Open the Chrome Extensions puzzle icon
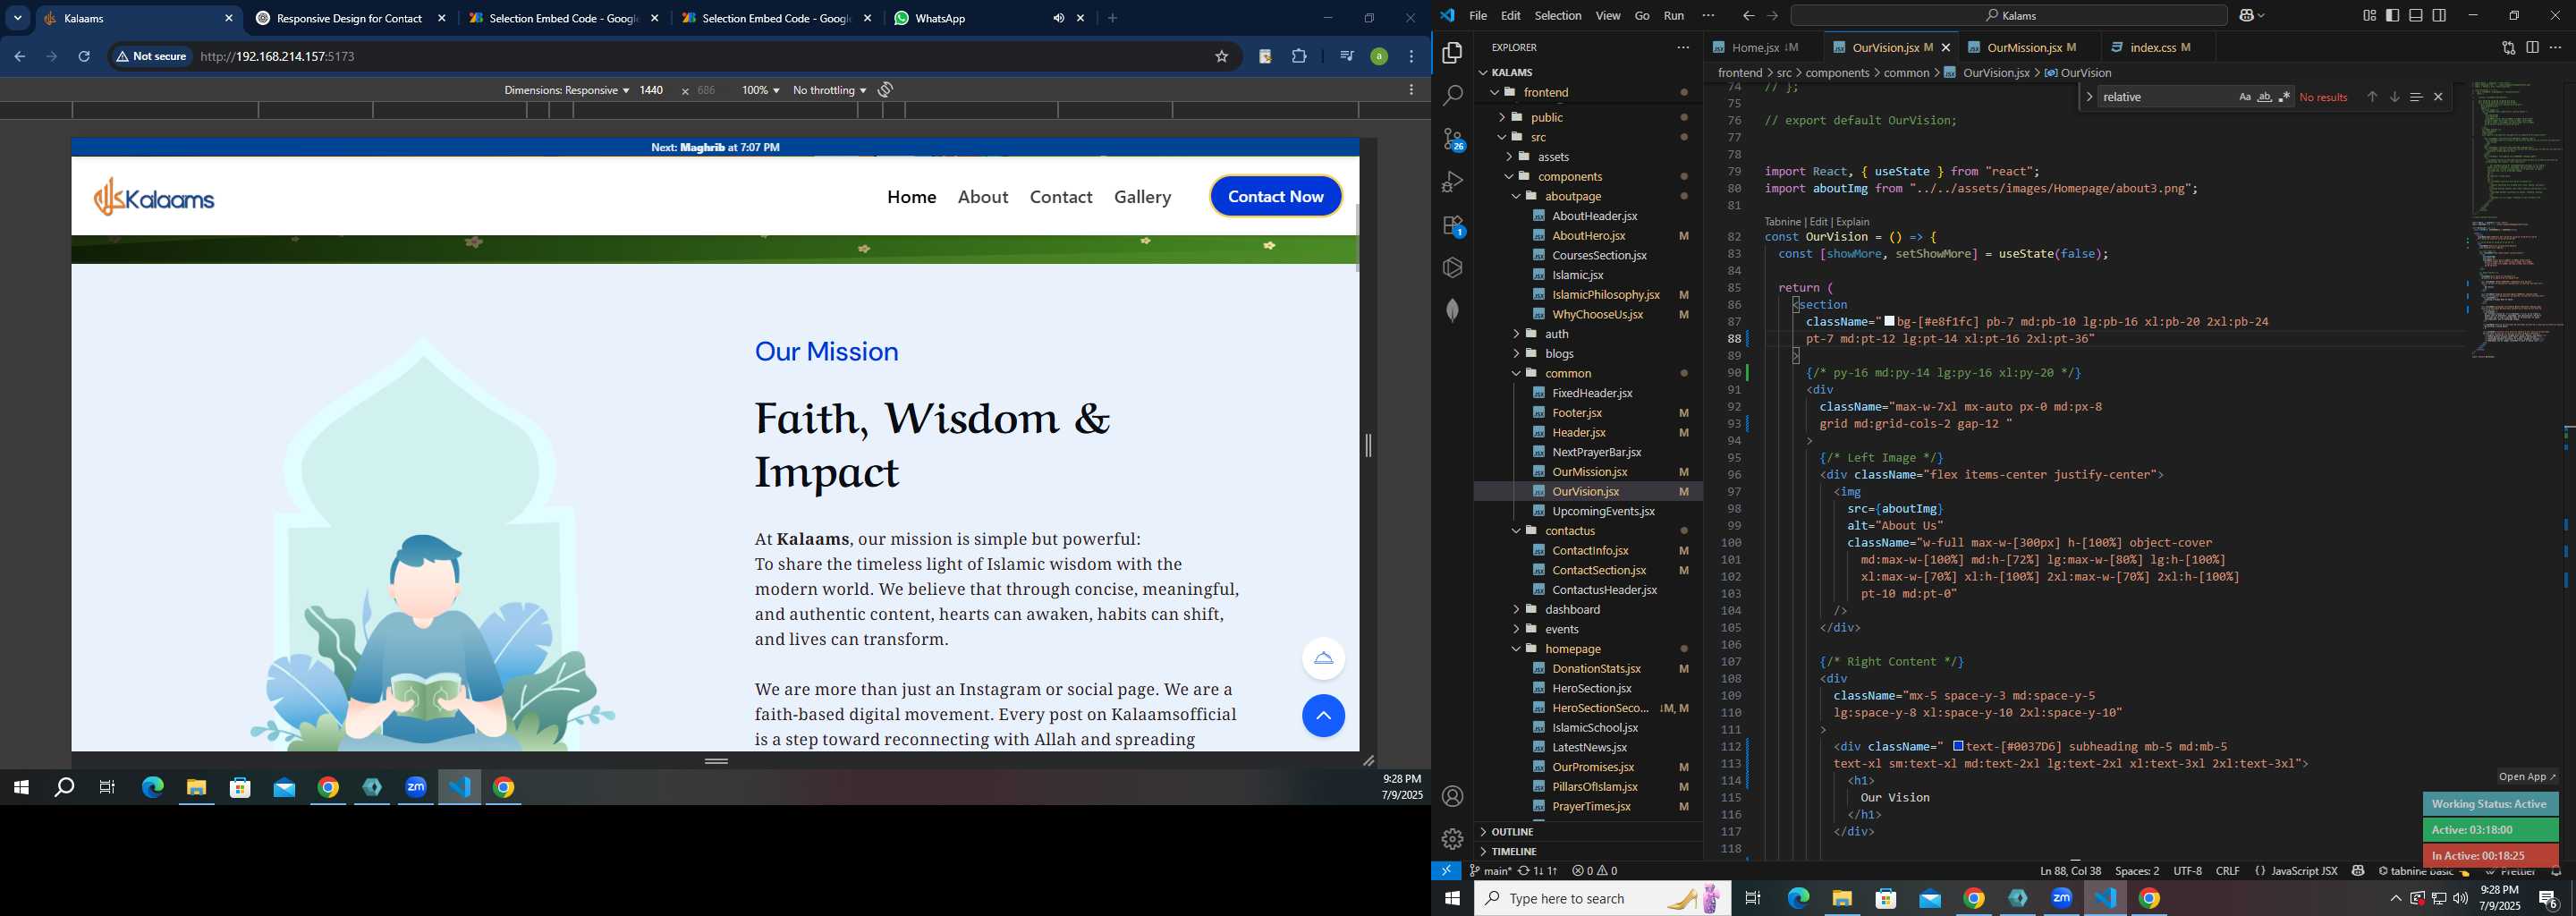Image resolution: width=2576 pixels, height=916 pixels. click(1299, 57)
